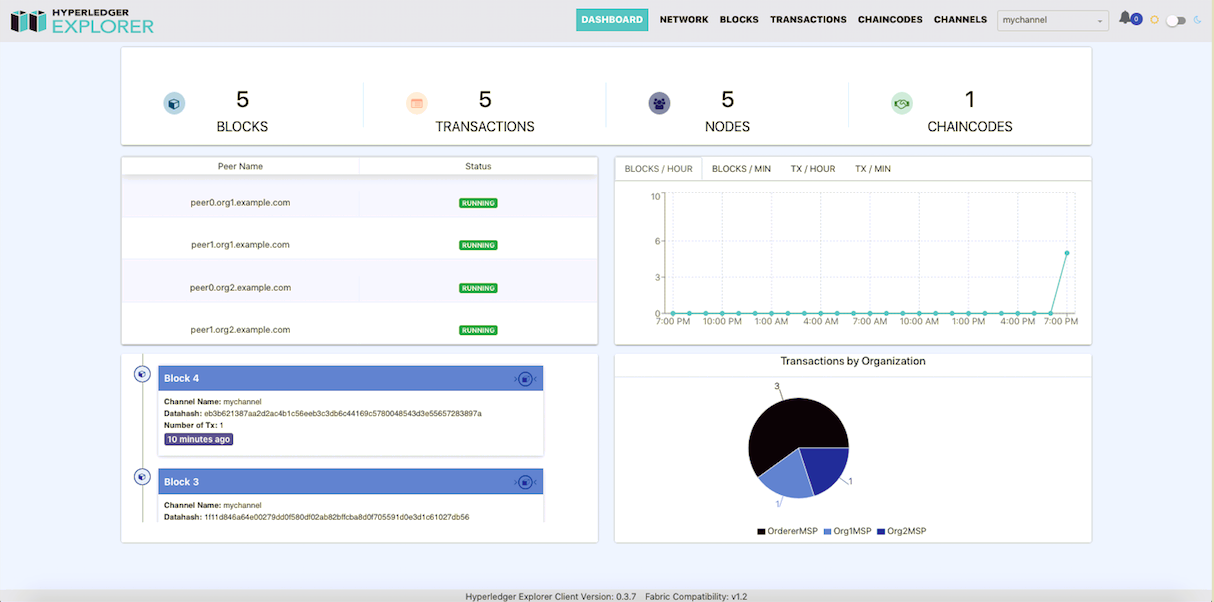Toggle the dark mode switch
1214x602 pixels.
[1176, 20]
